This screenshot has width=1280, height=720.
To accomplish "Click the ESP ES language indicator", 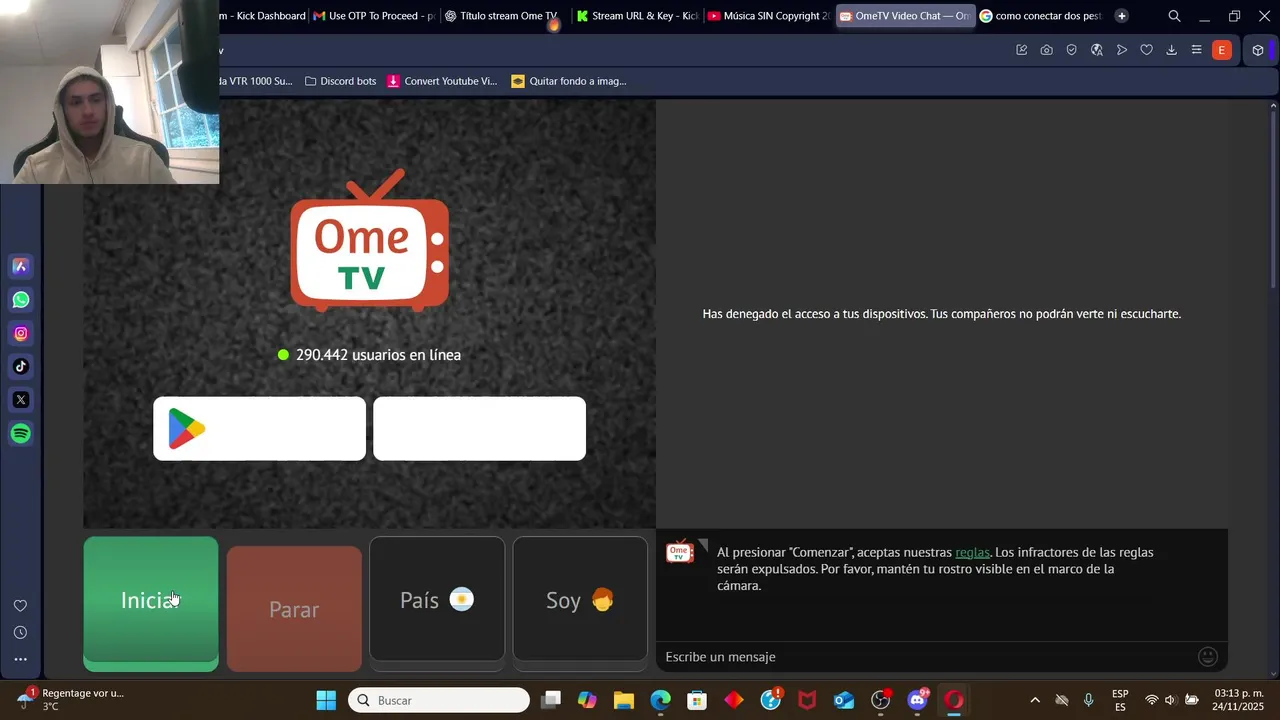I will 1120,700.
